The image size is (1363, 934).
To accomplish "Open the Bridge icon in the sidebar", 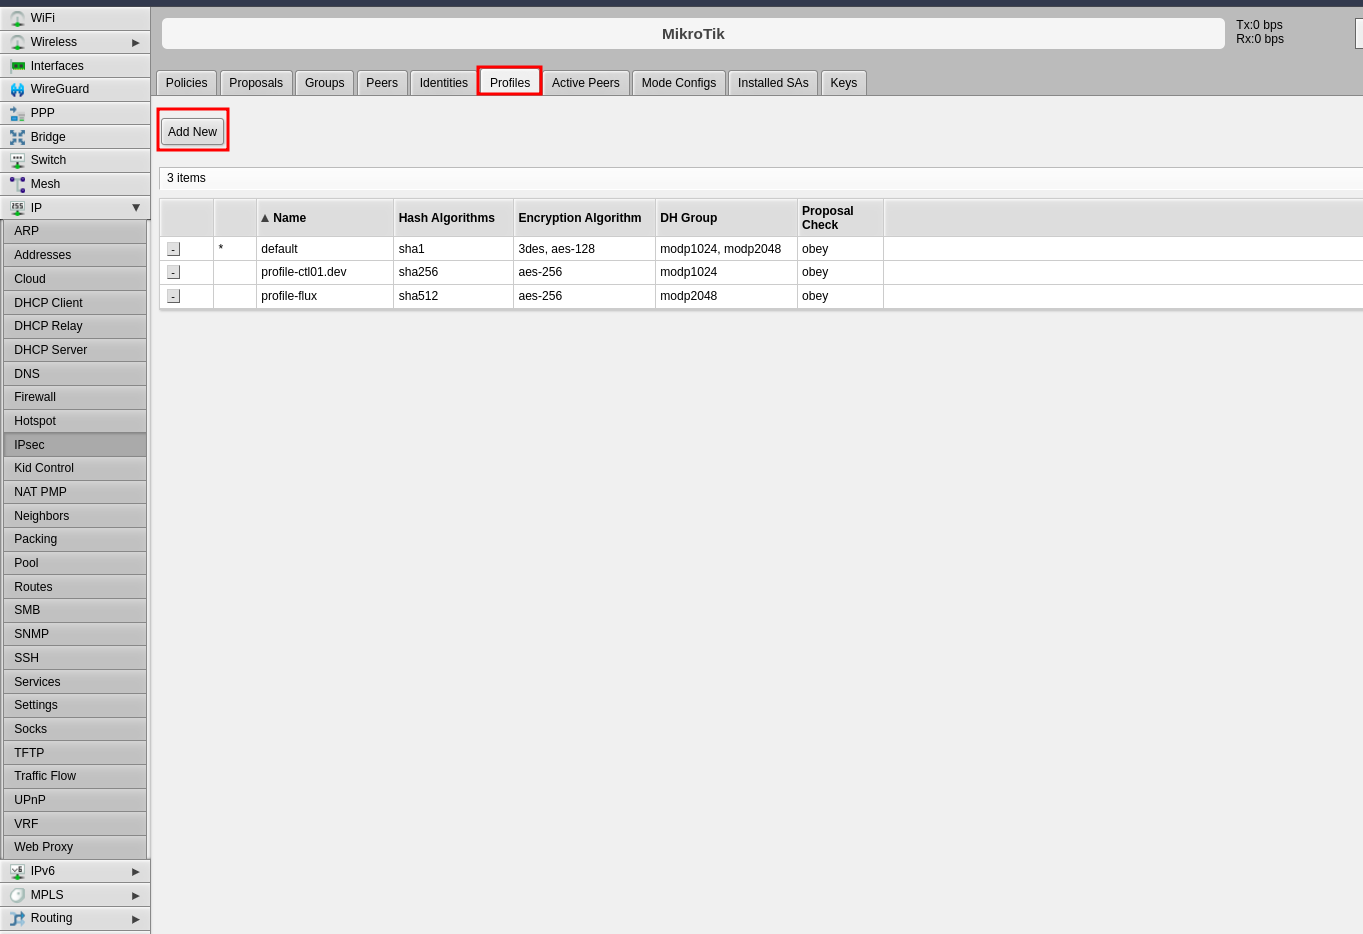I will (17, 137).
